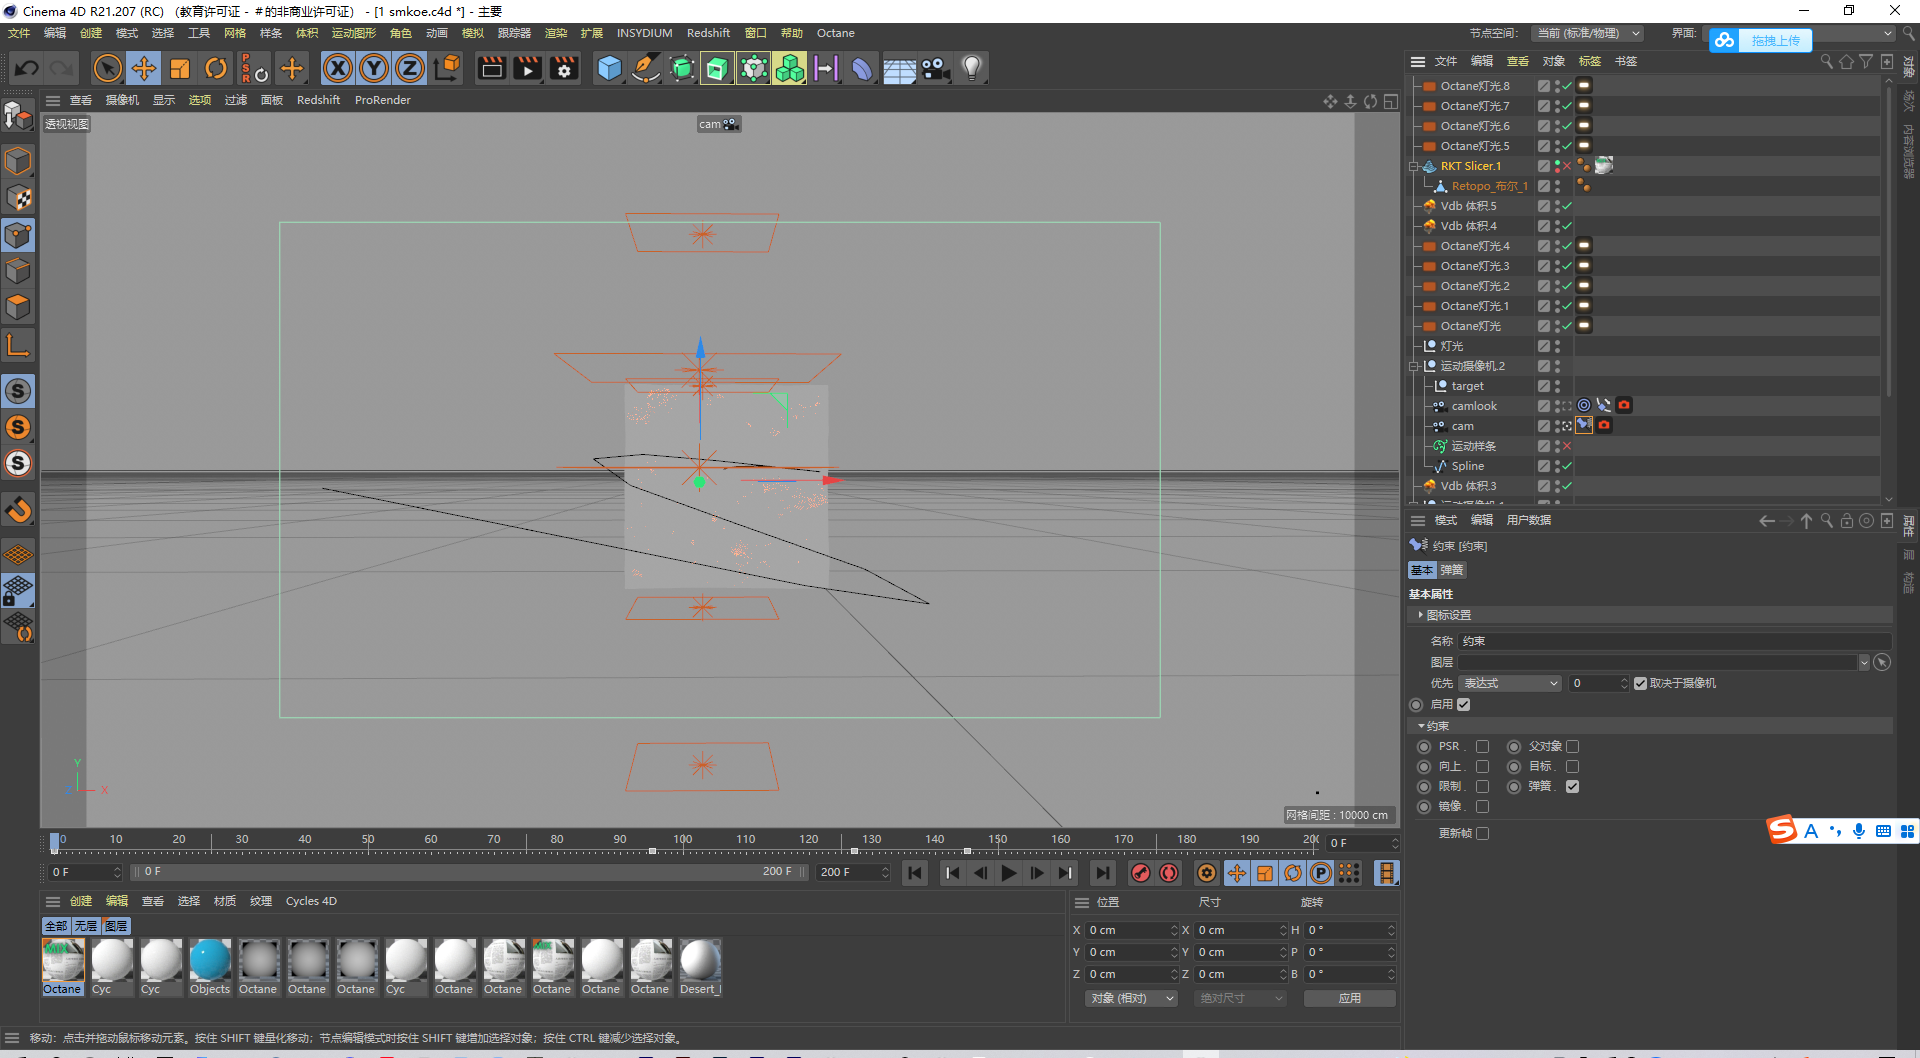The width and height of the screenshot is (1920, 1058).
Task: Enable the 向上 constraint checkbox
Action: 1483,767
